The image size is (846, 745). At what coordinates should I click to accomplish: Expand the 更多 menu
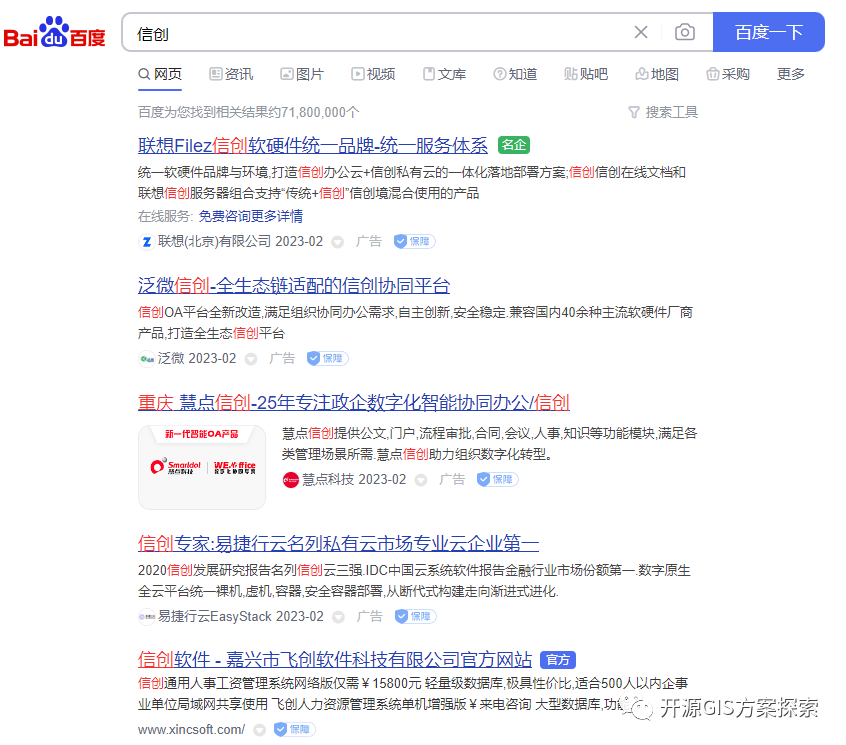point(790,74)
